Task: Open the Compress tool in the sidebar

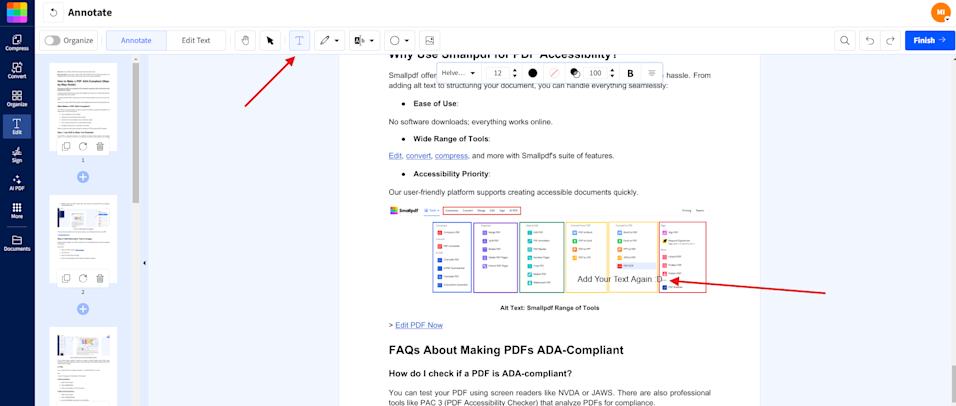Action: click(x=17, y=42)
